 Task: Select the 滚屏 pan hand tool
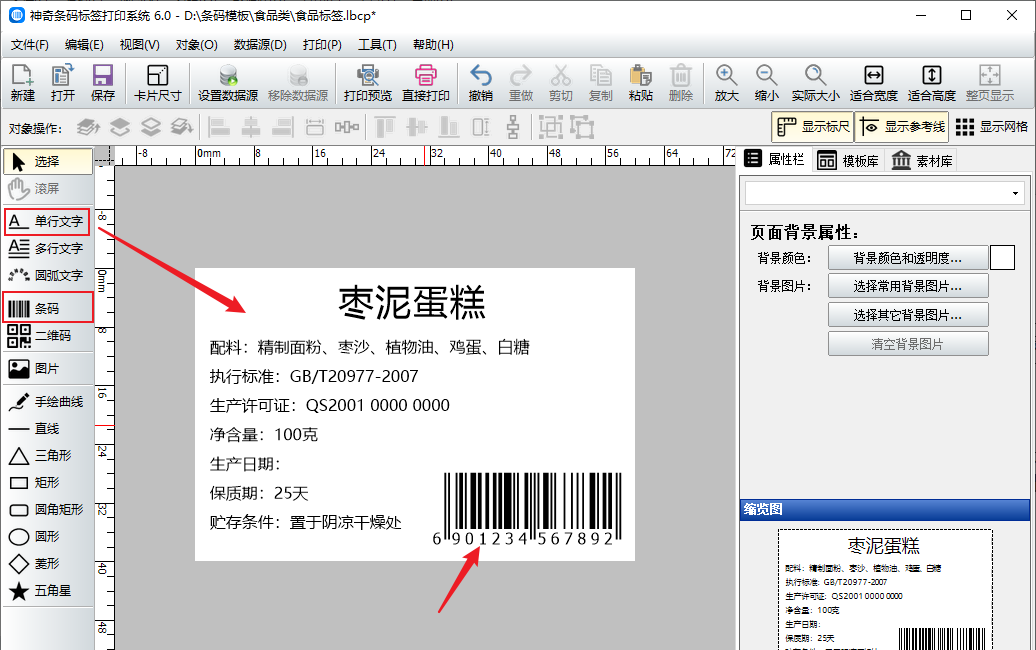point(47,188)
